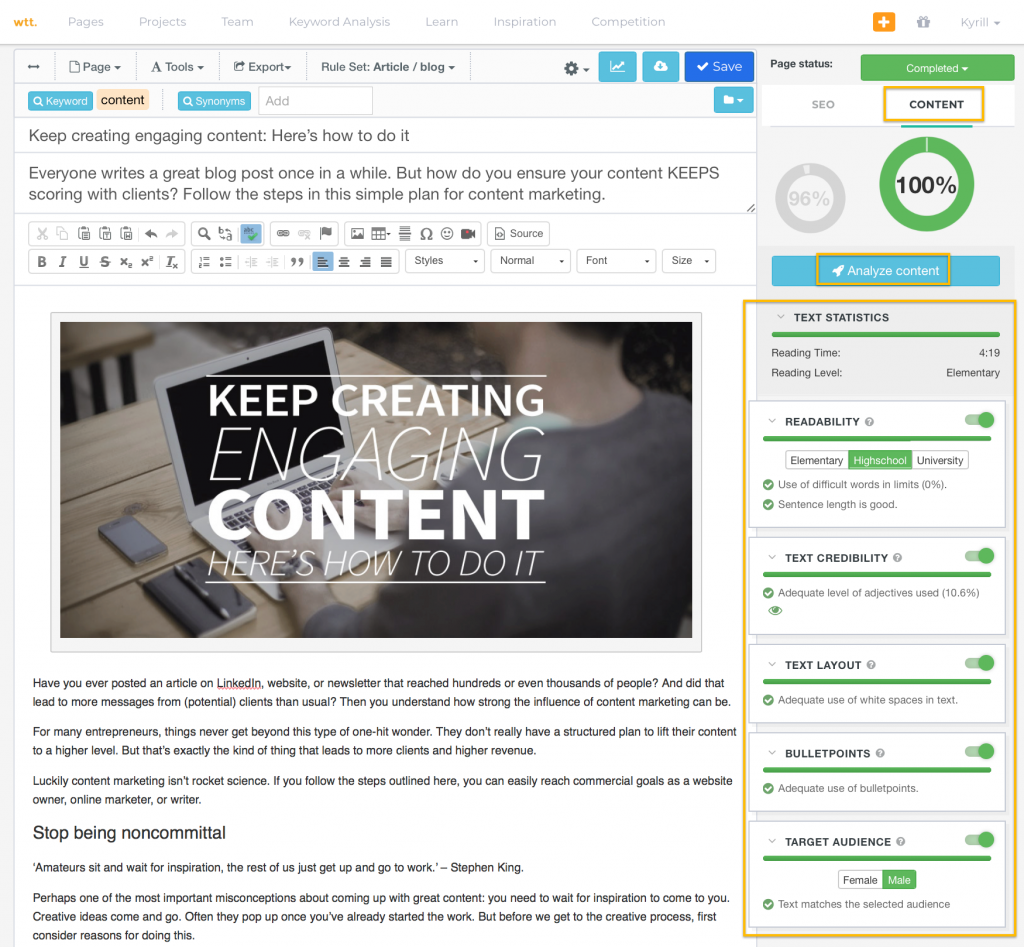The height and width of the screenshot is (947, 1024).
Task: Go to the Projects menu
Action: (163, 22)
